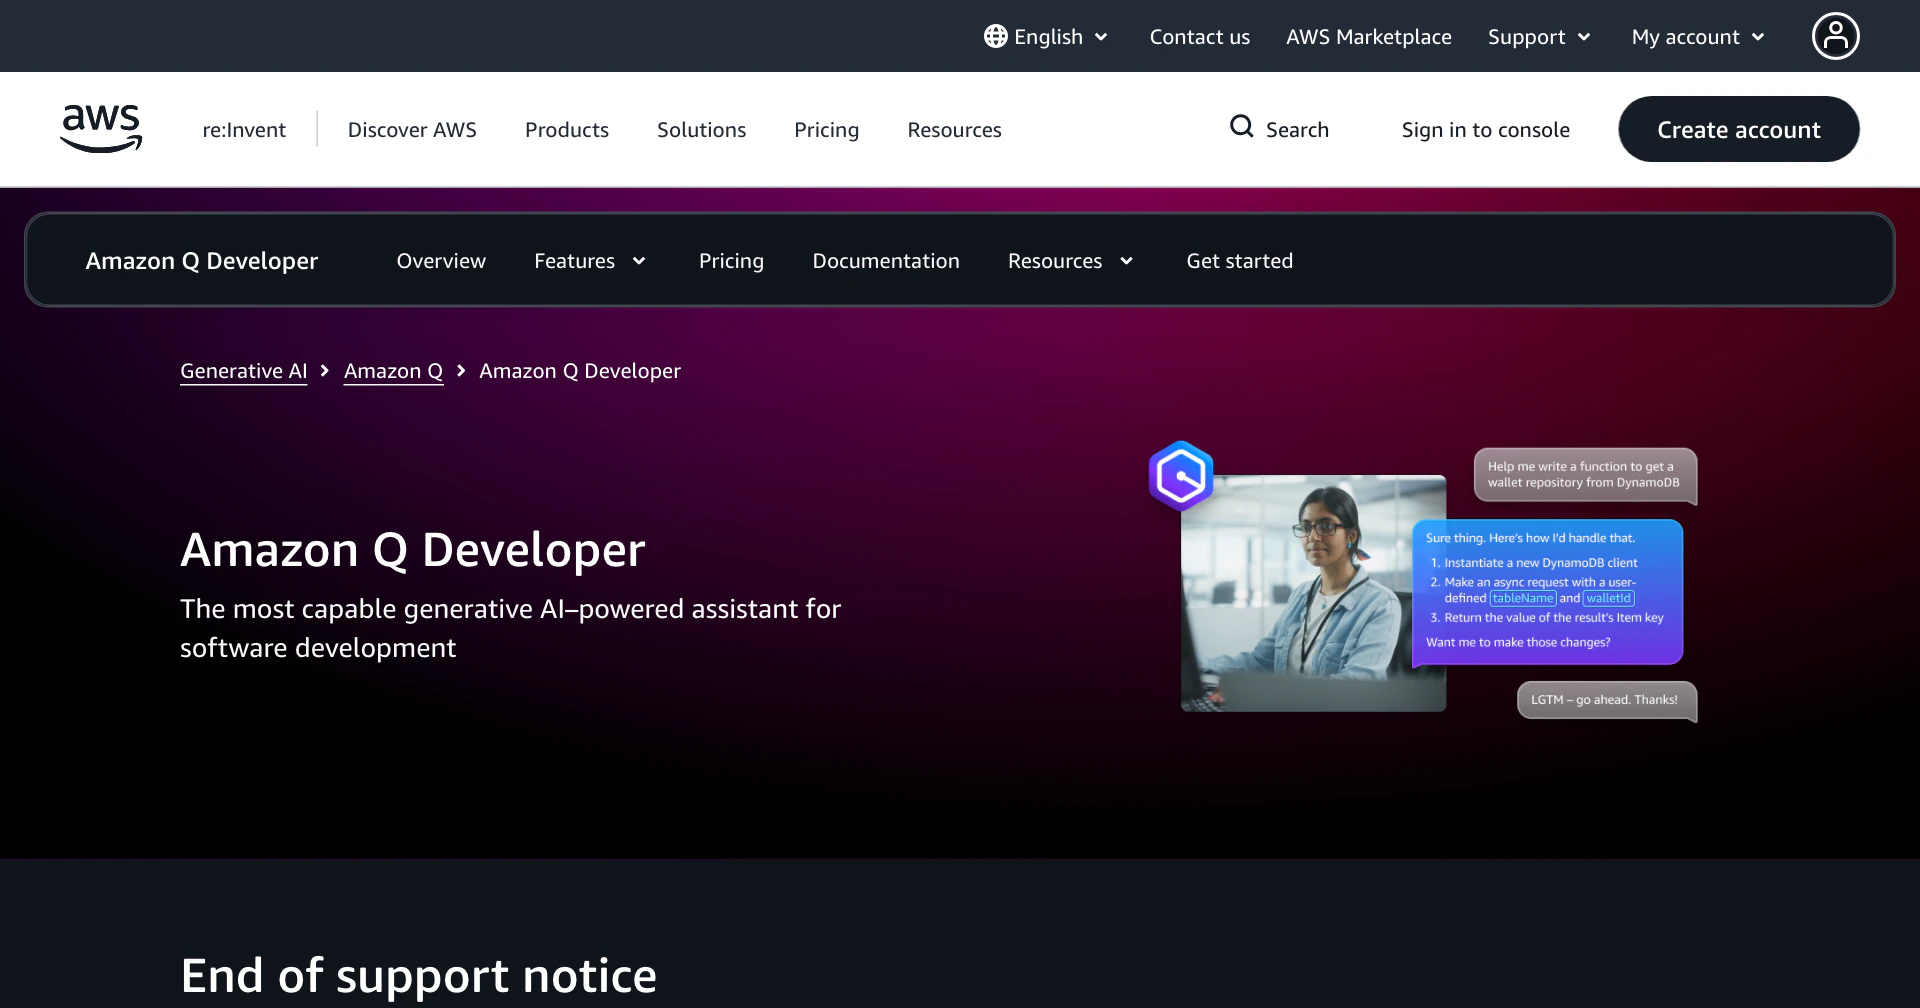The width and height of the screenshot is (1920, 1008).
Task: Click the 'Sure thing' blue response bubble
Action: (x=1547, y=592)
